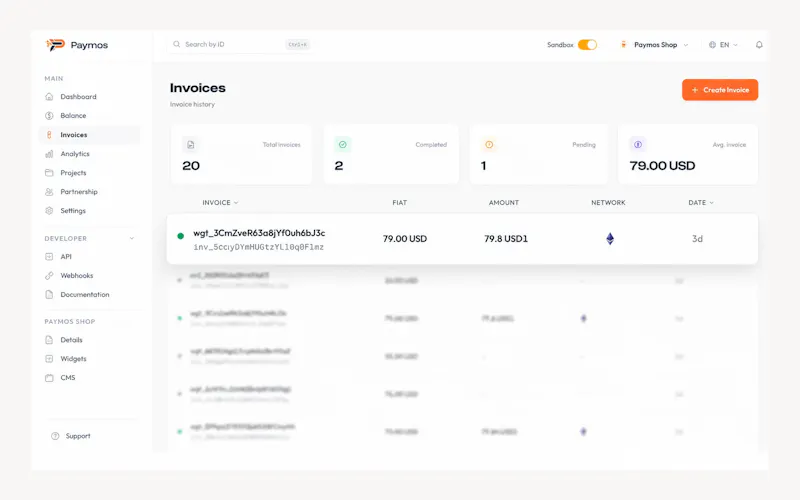The height and width of the screenshot is (500, 800).
Task: Click the Projects folder icon
Action: [49, 172]
